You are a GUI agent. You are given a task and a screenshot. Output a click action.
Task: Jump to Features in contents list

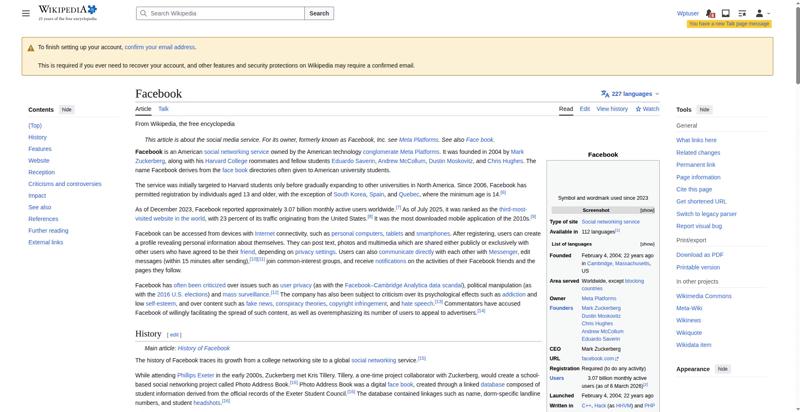pos(40,149)
